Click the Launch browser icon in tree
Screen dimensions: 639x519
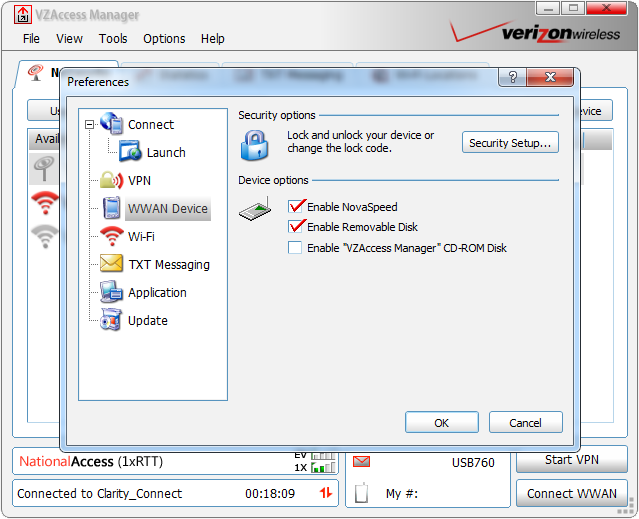tap(130, 152)
